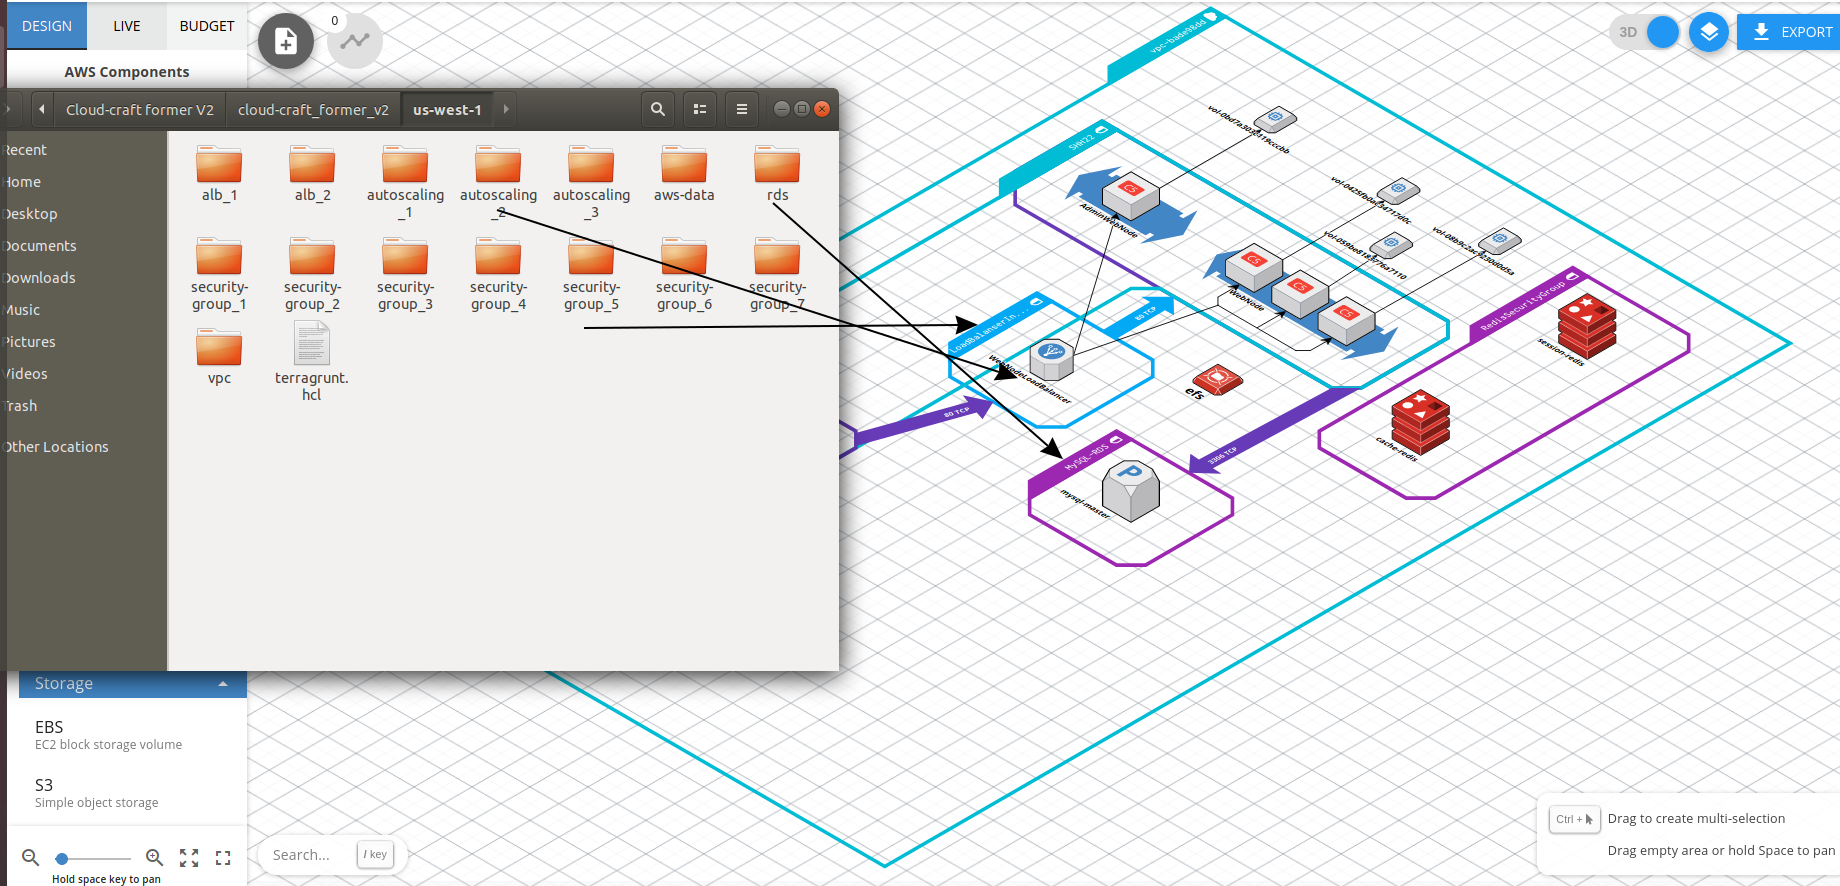Open the security-group_1 folder

219,275
